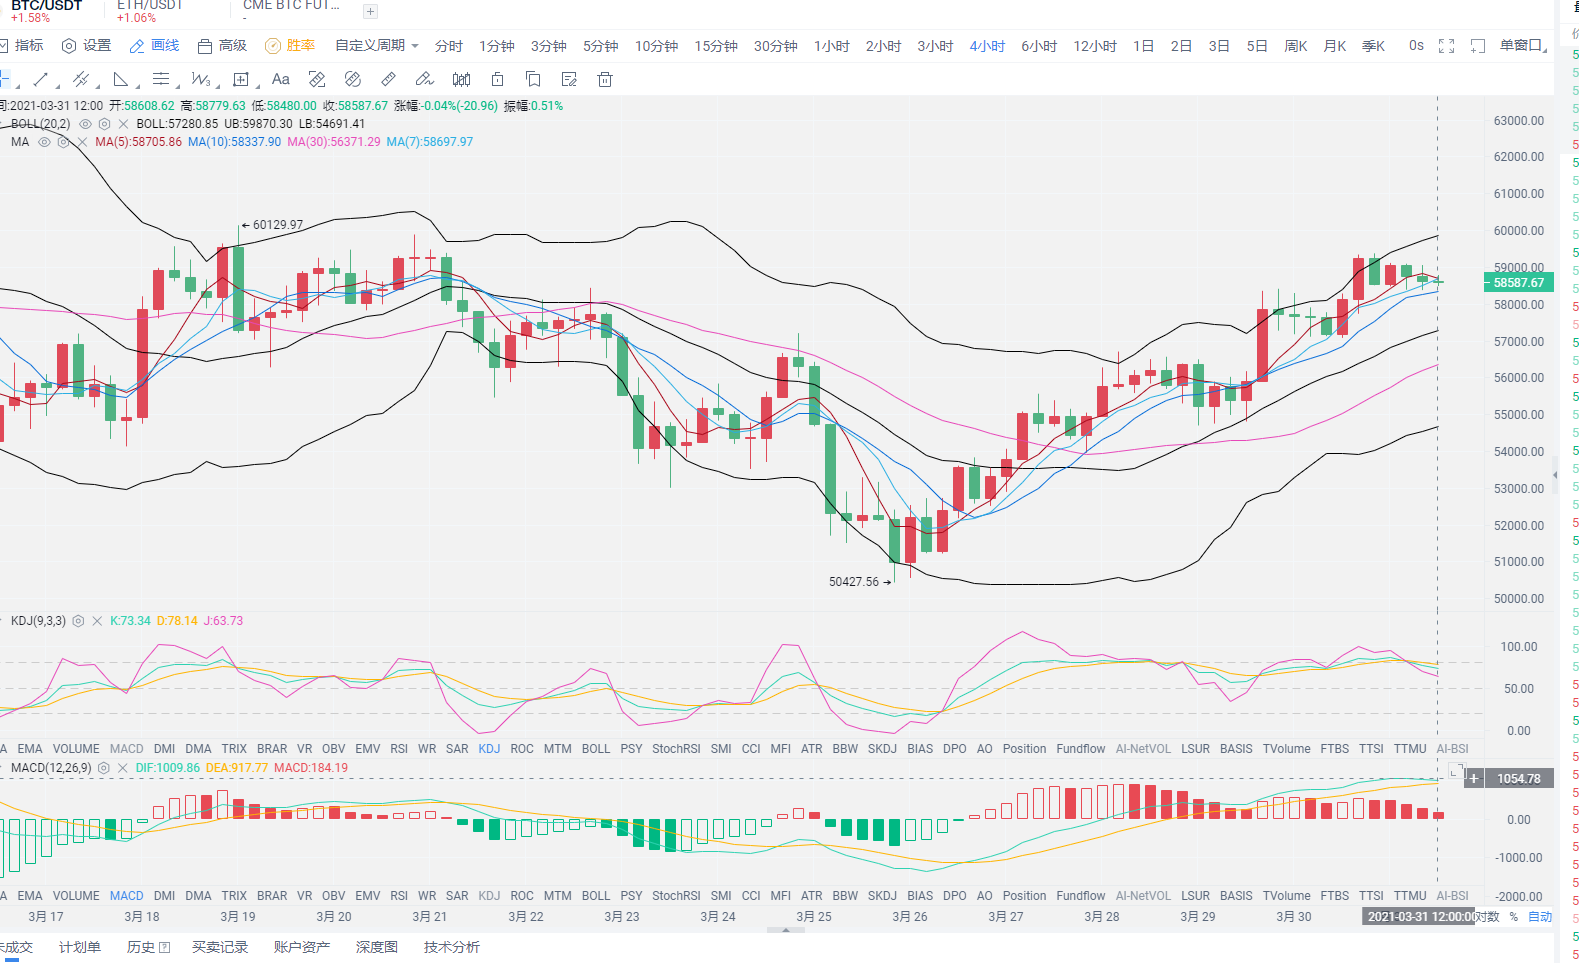The image size is (1579, 963).
Task: Open the 买卖记录 trade records tab
Action: 220,947
